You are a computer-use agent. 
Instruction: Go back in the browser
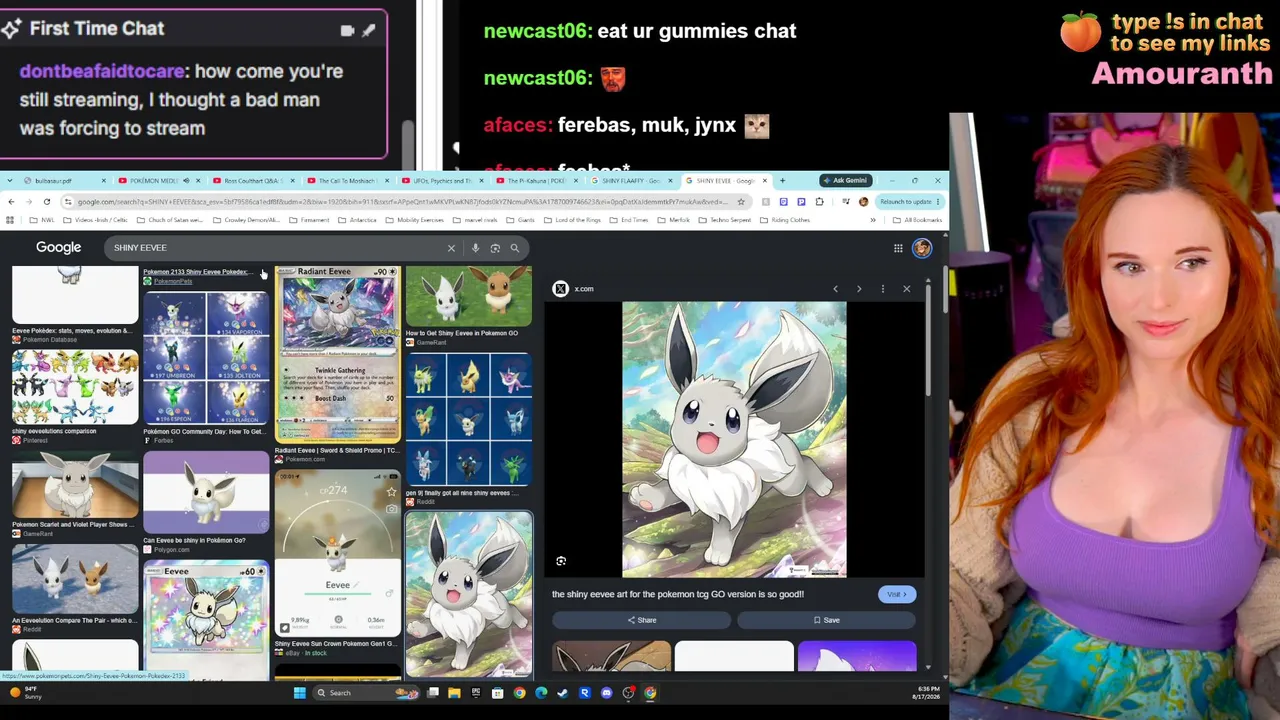click(x=11, y=201)
